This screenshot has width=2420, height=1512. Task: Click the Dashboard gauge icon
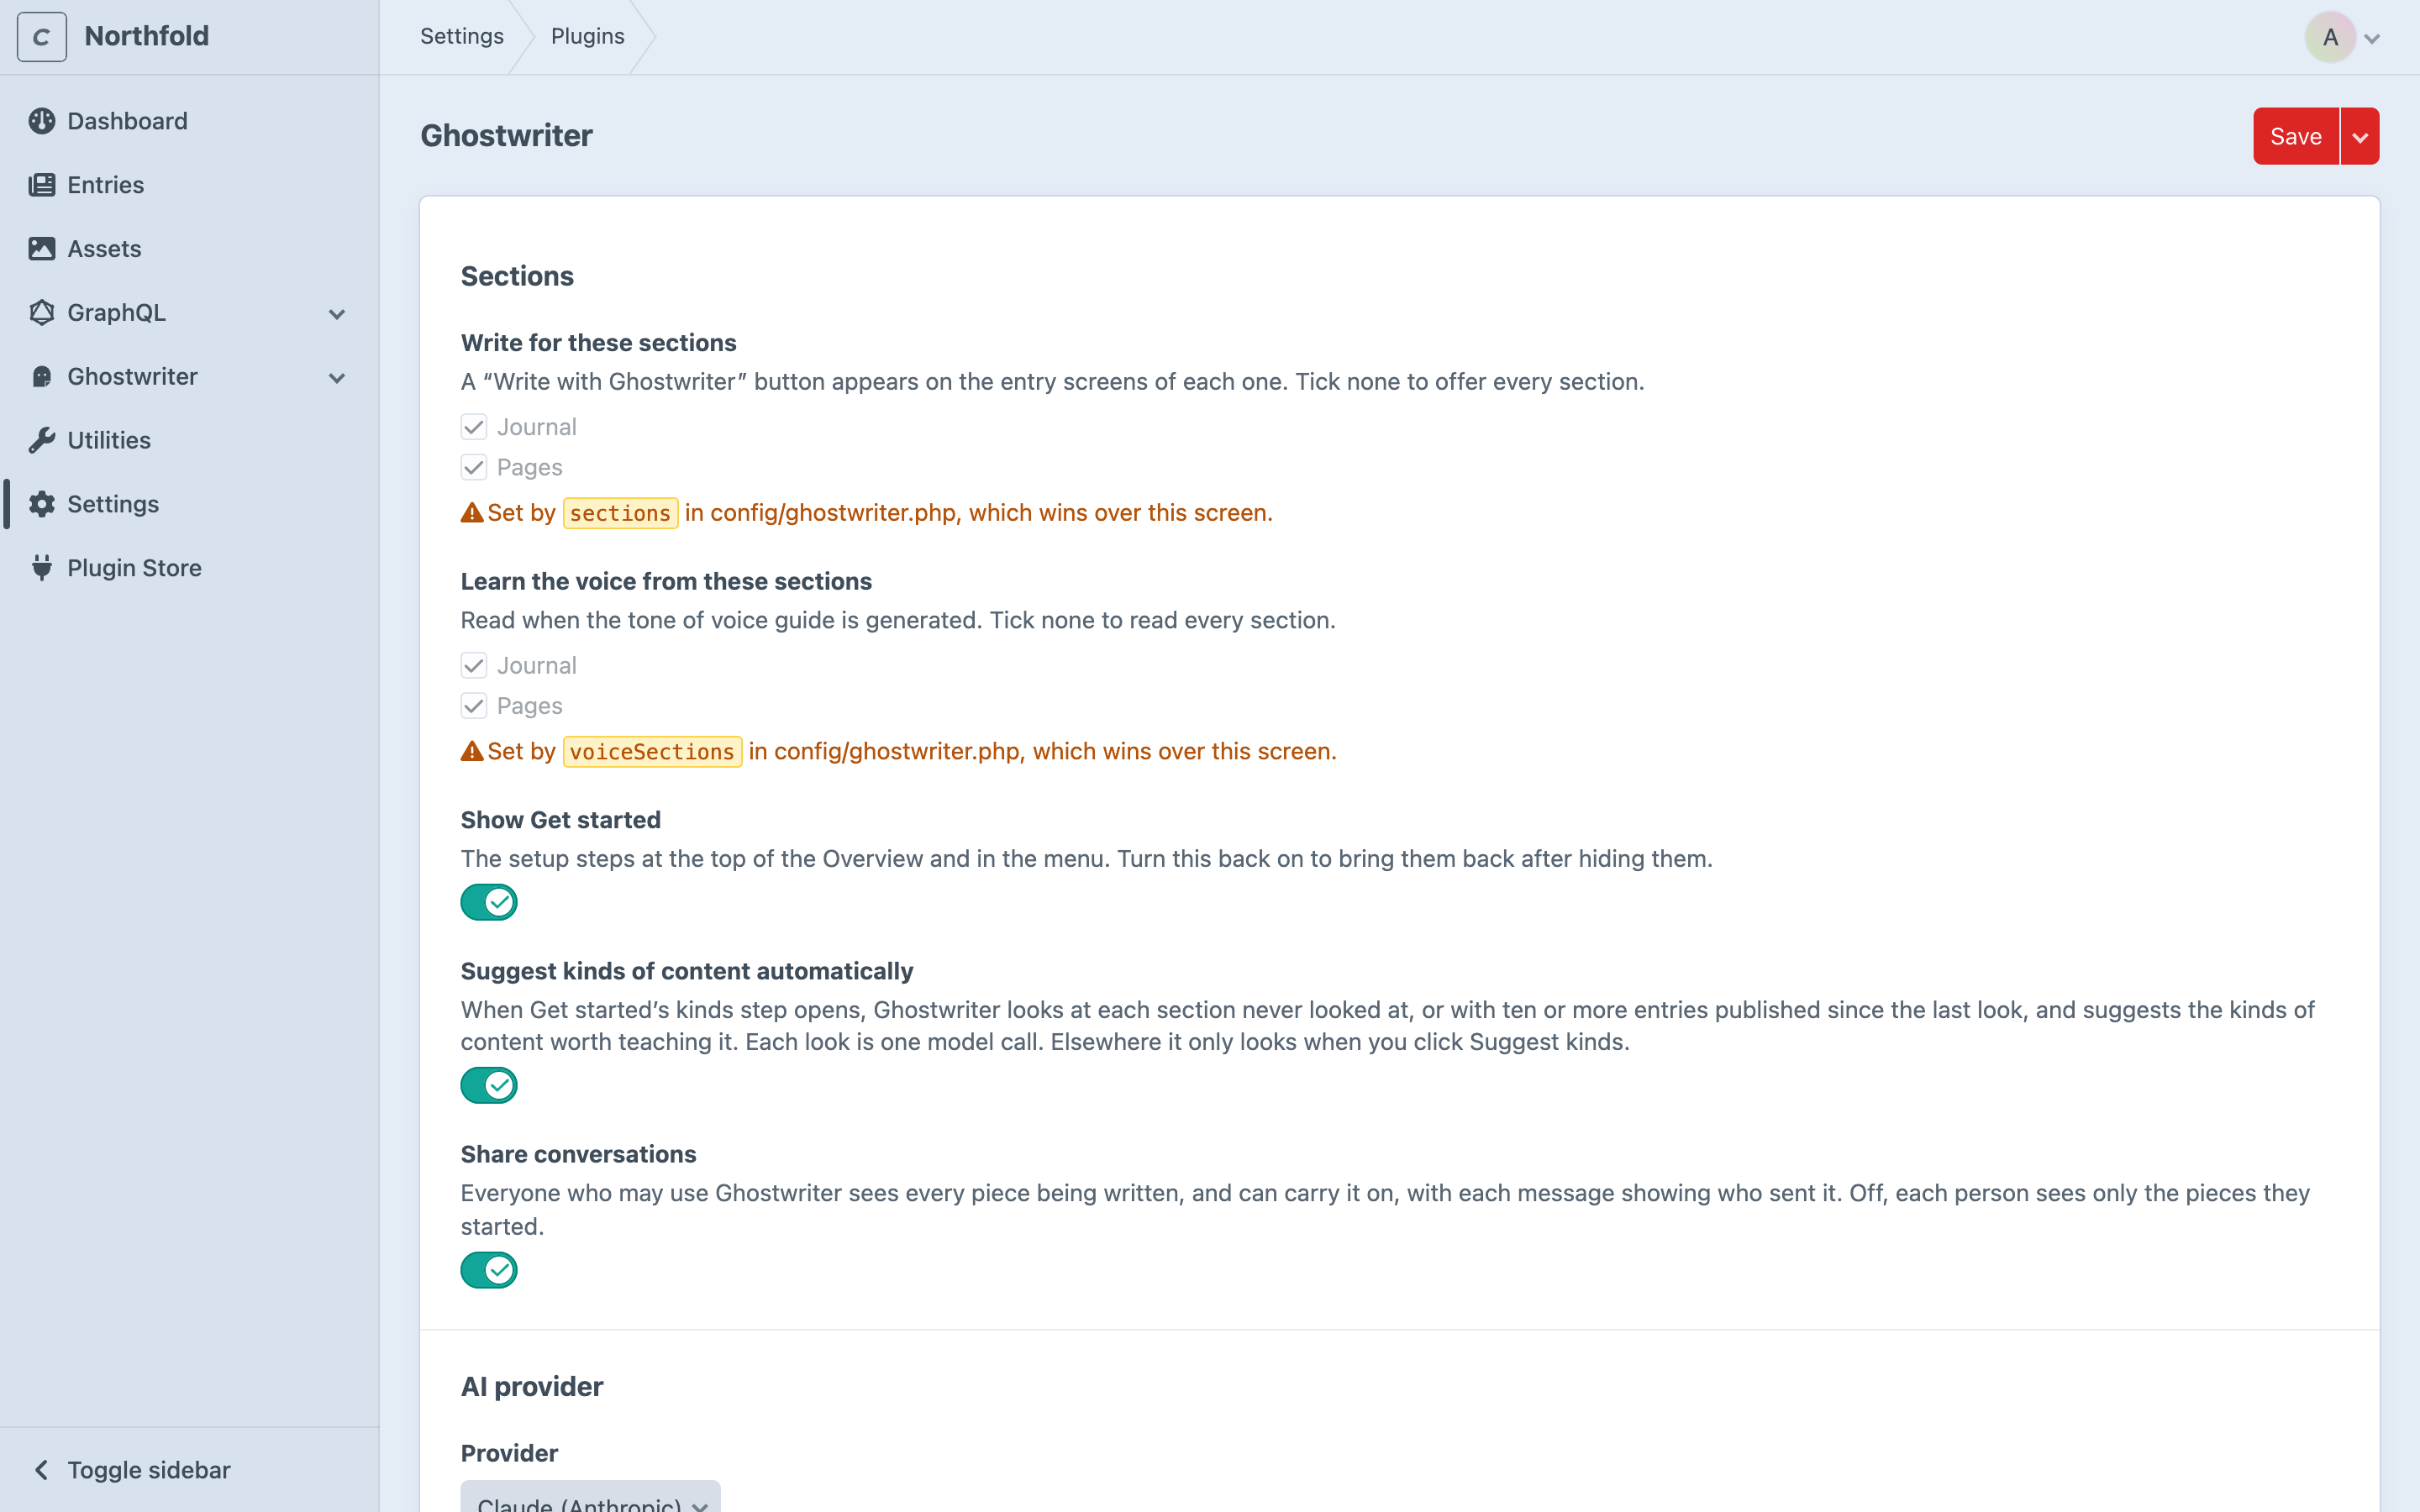pos(42,121)
